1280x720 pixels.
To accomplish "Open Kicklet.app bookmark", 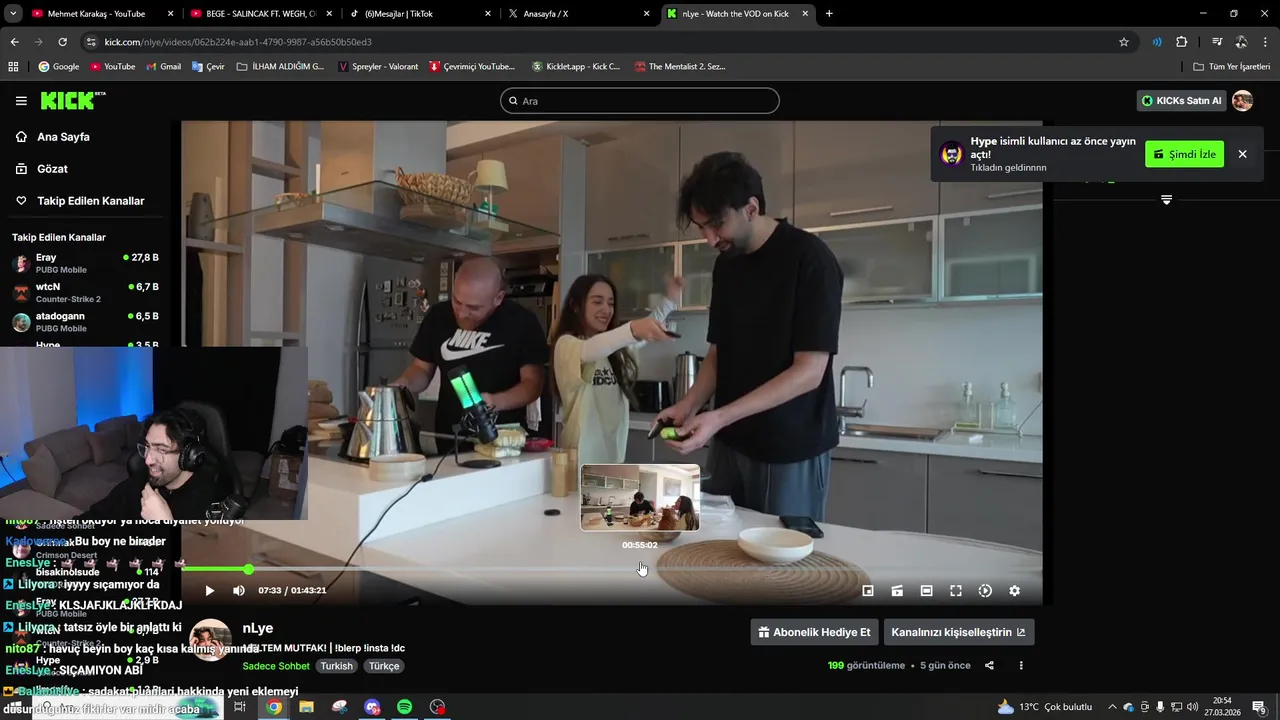I will 576,67.
